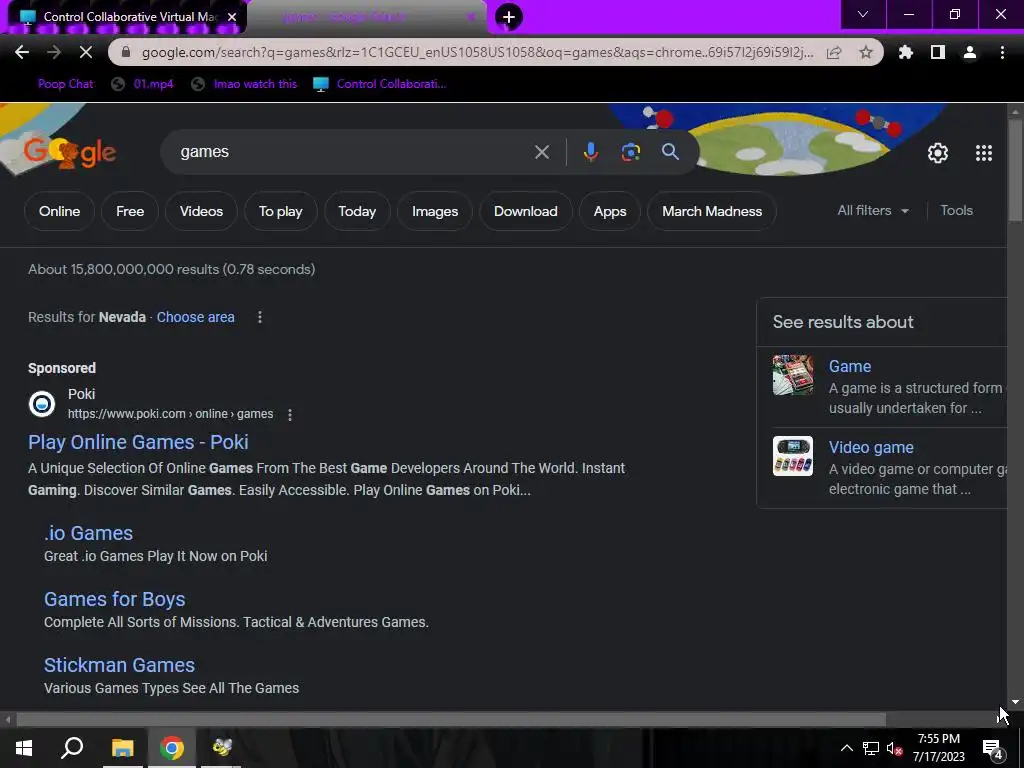
Task: Show hidden system tray icons
Action: (846, 748)
